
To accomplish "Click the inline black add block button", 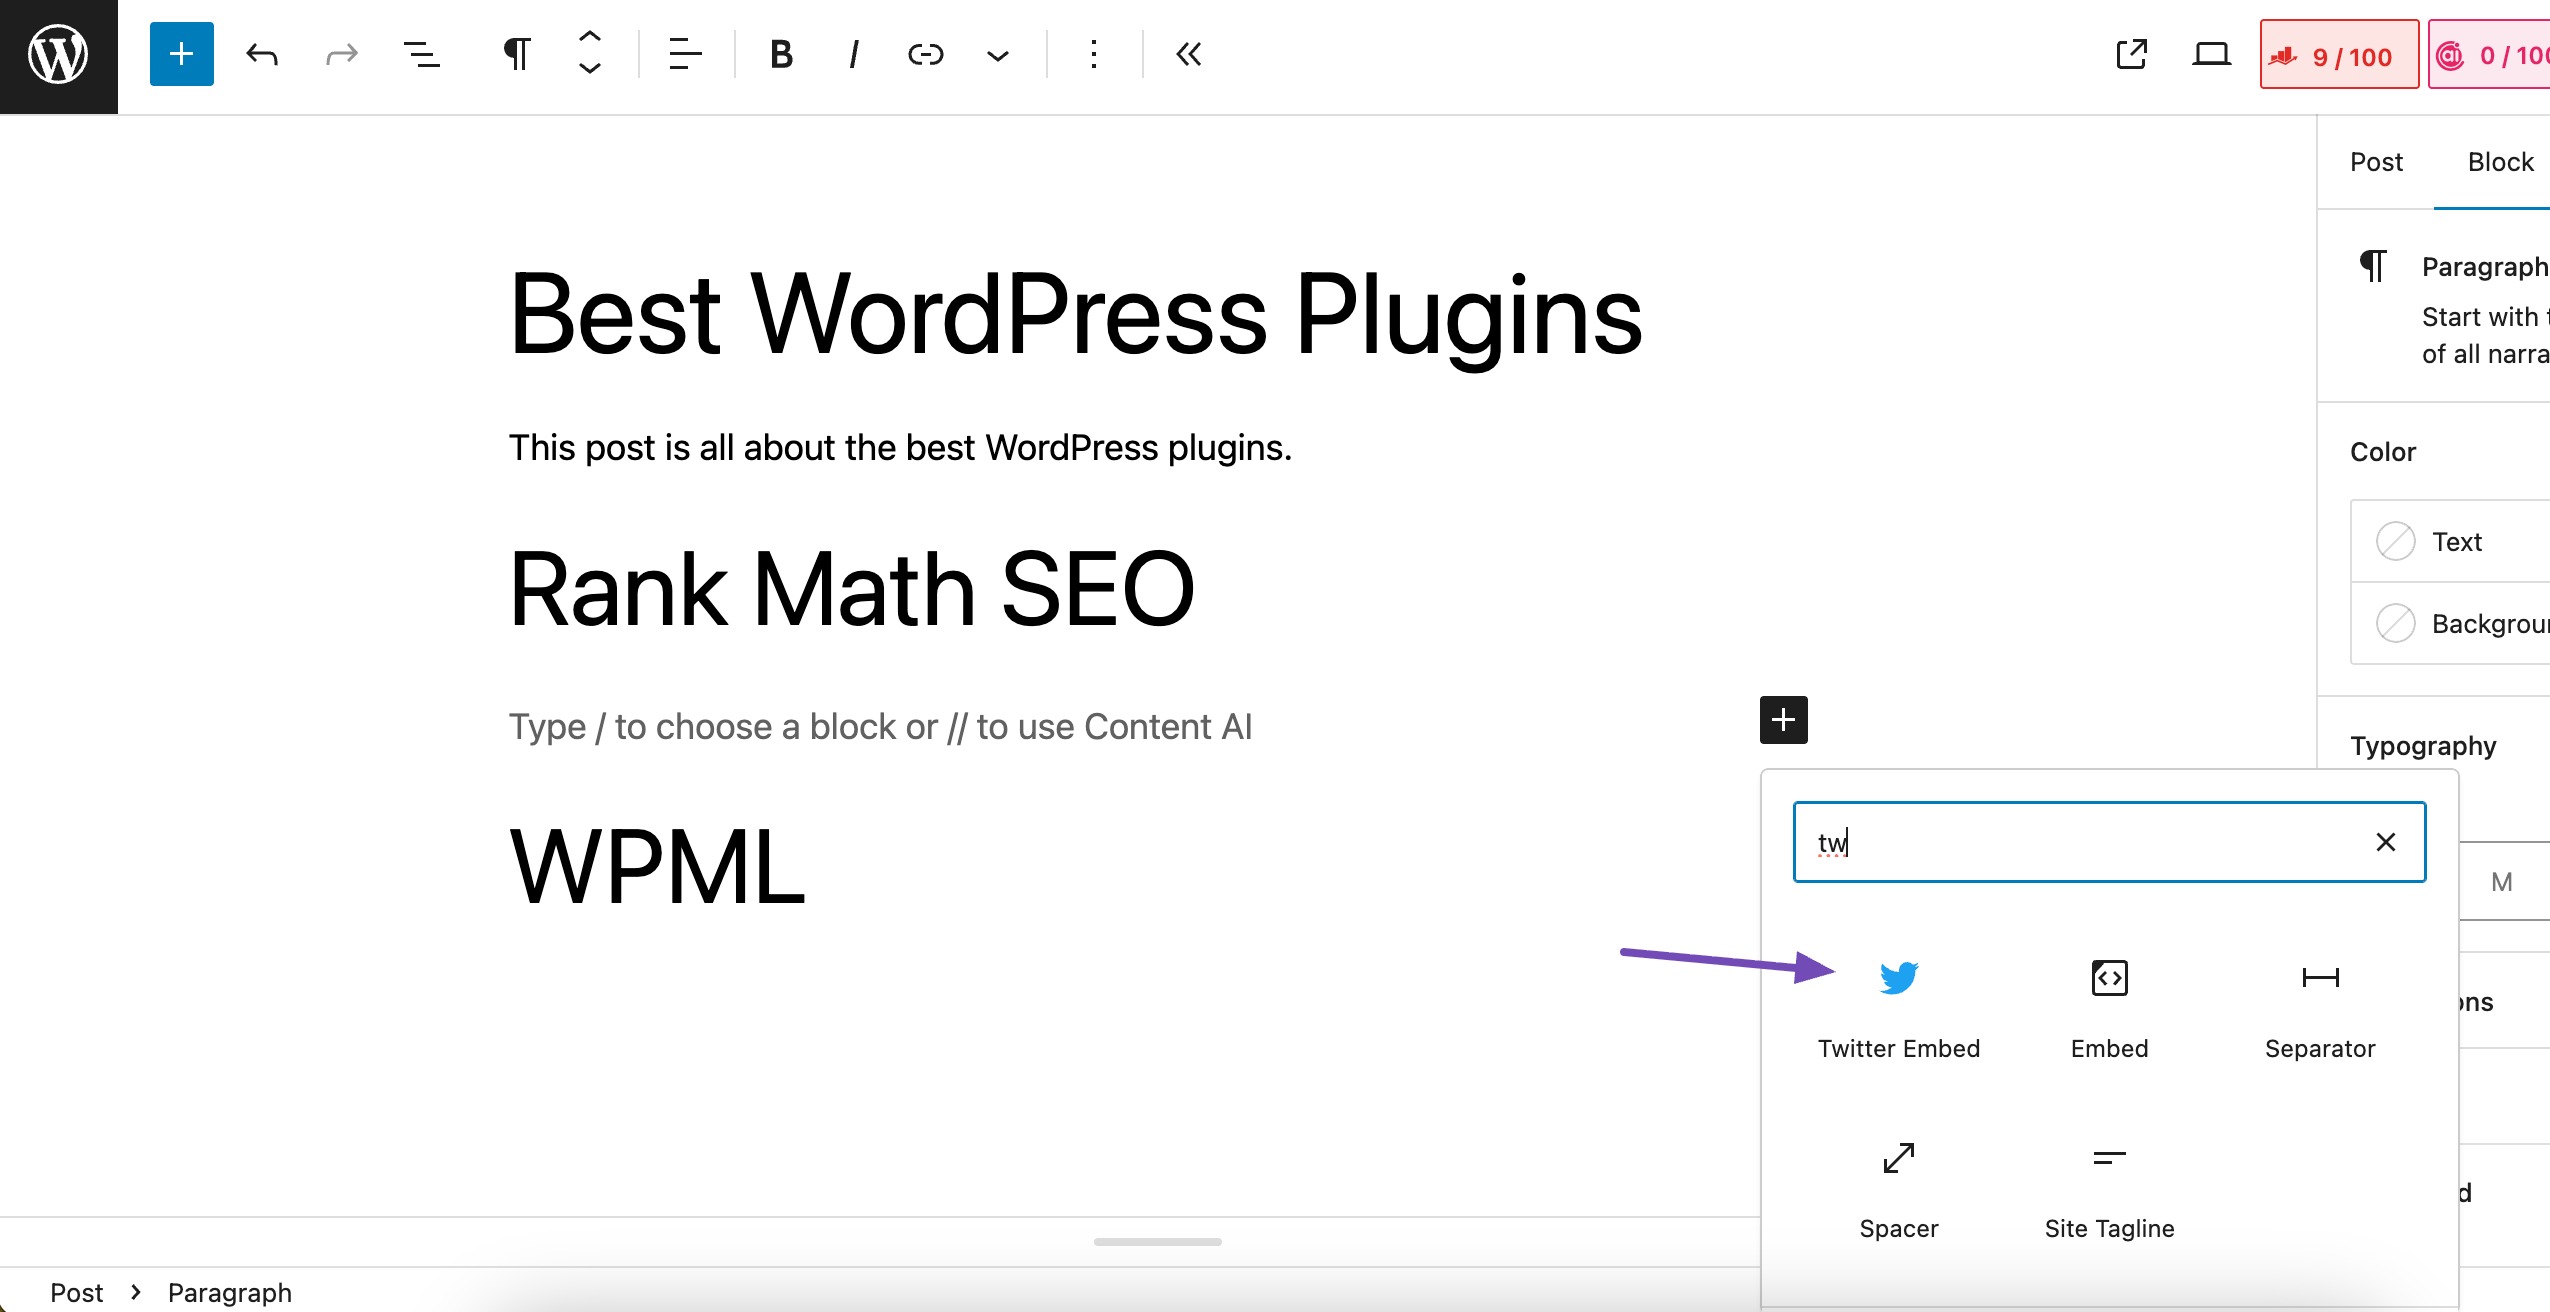I will click(1783, 720).
